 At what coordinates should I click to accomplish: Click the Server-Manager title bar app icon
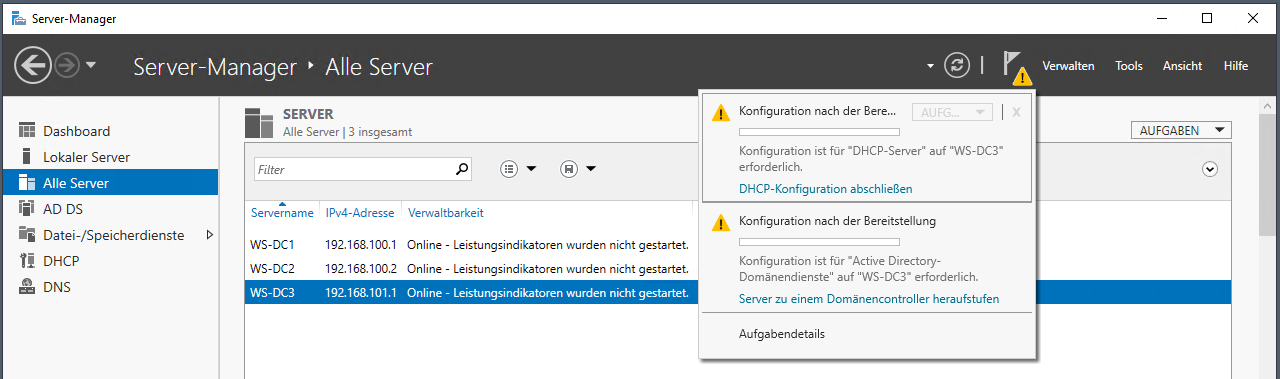tap(18, 17)
